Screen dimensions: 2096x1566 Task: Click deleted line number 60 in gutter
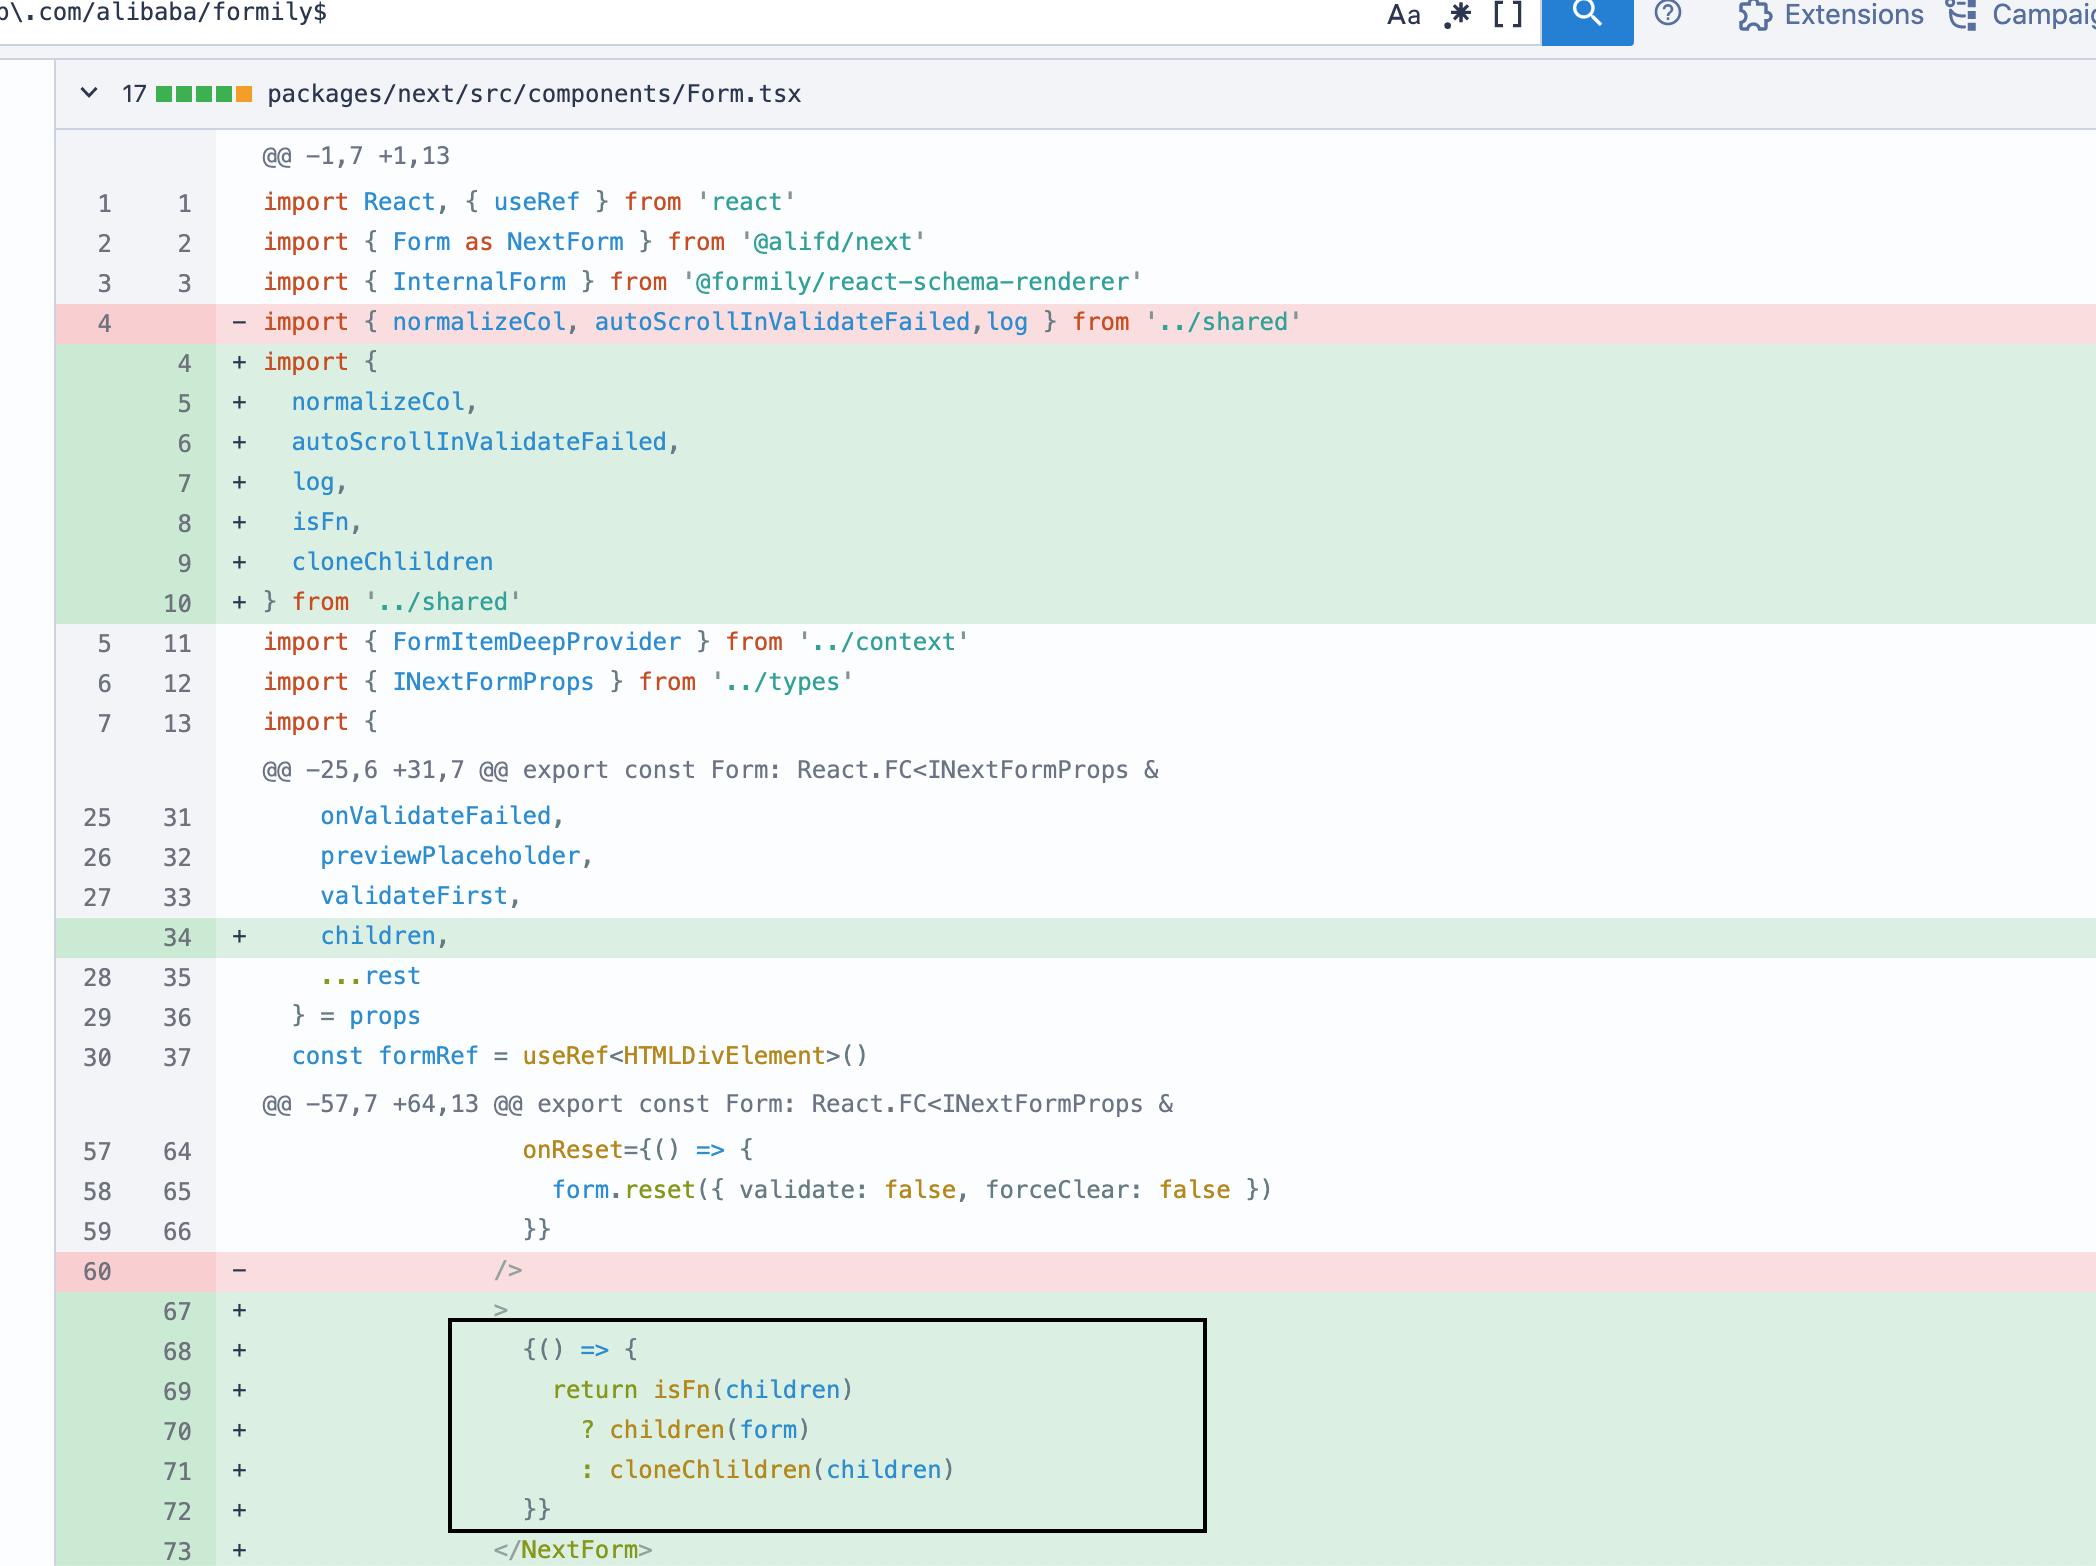pos(97,1271)
